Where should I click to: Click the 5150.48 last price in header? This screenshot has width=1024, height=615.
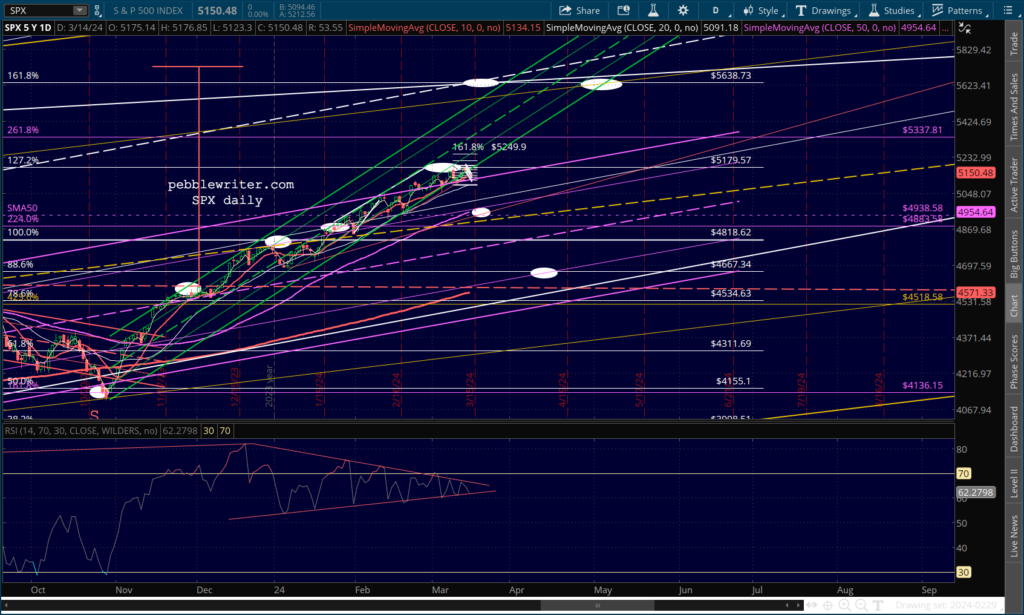[x=217, y=10]
